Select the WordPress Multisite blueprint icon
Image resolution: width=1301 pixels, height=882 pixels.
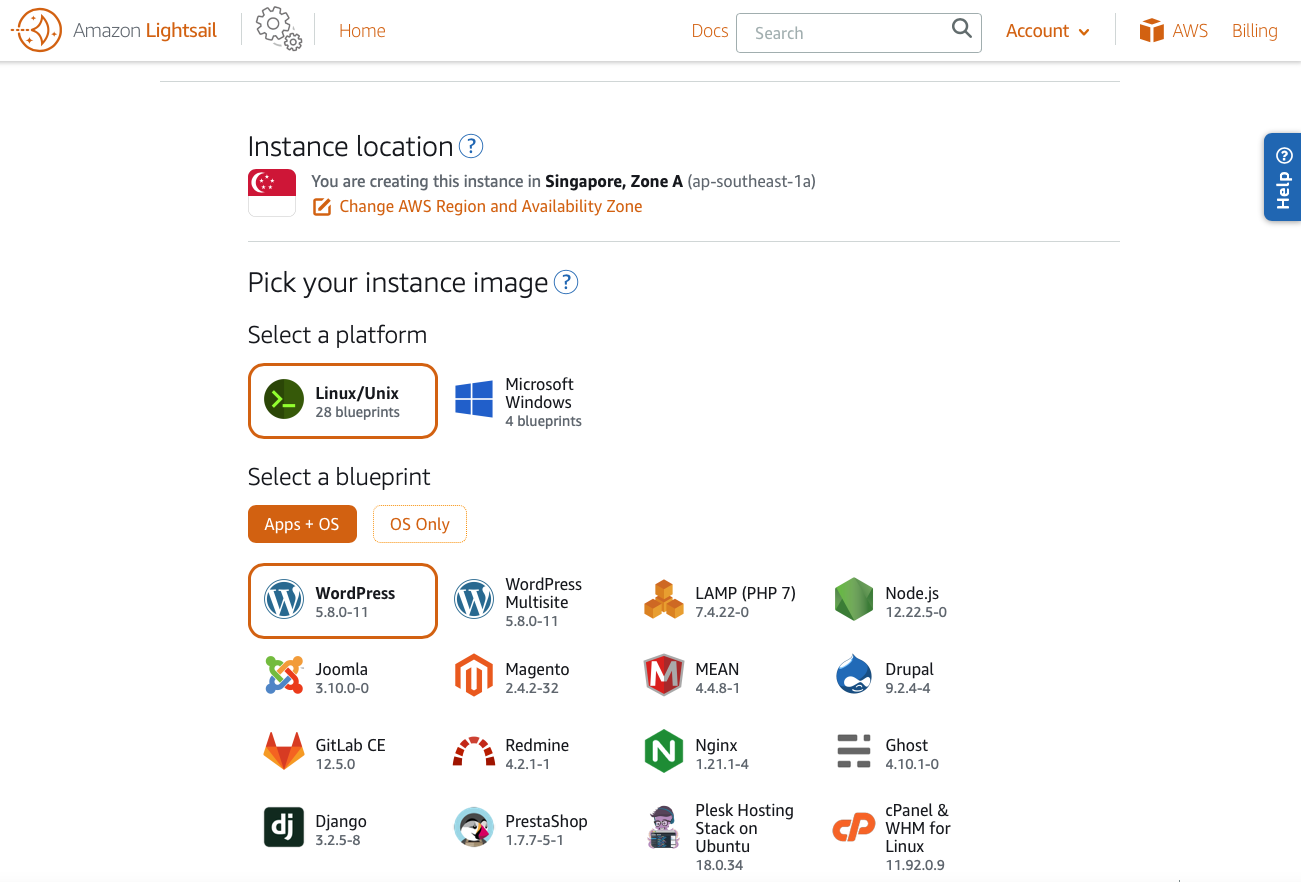point(474,600)
